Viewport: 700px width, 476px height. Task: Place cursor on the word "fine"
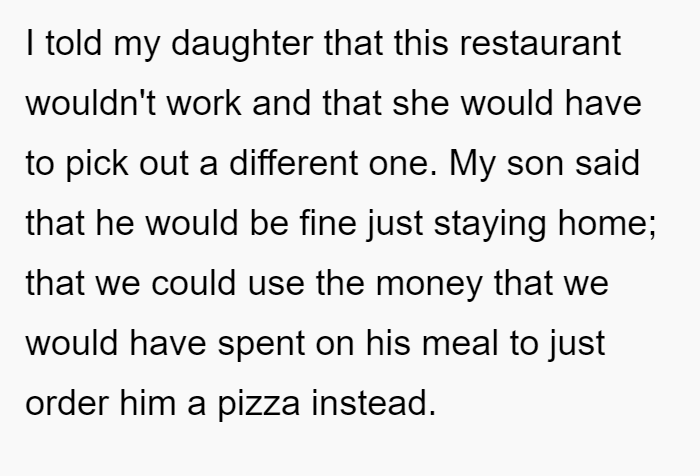[x=328, y=223]
